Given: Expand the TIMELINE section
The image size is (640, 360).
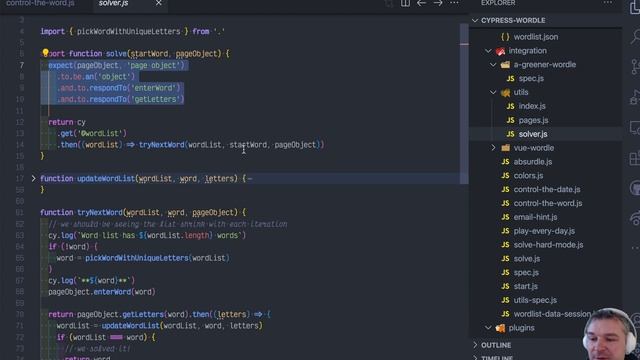Looking at the screenshot, I should coord(475,358).
